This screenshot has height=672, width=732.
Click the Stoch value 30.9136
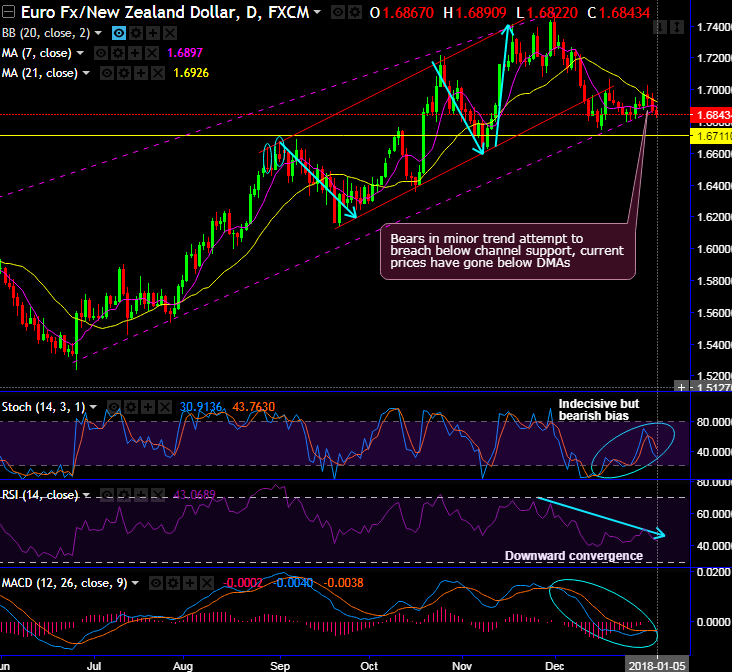pyautogui.click(x=201, y=407)
